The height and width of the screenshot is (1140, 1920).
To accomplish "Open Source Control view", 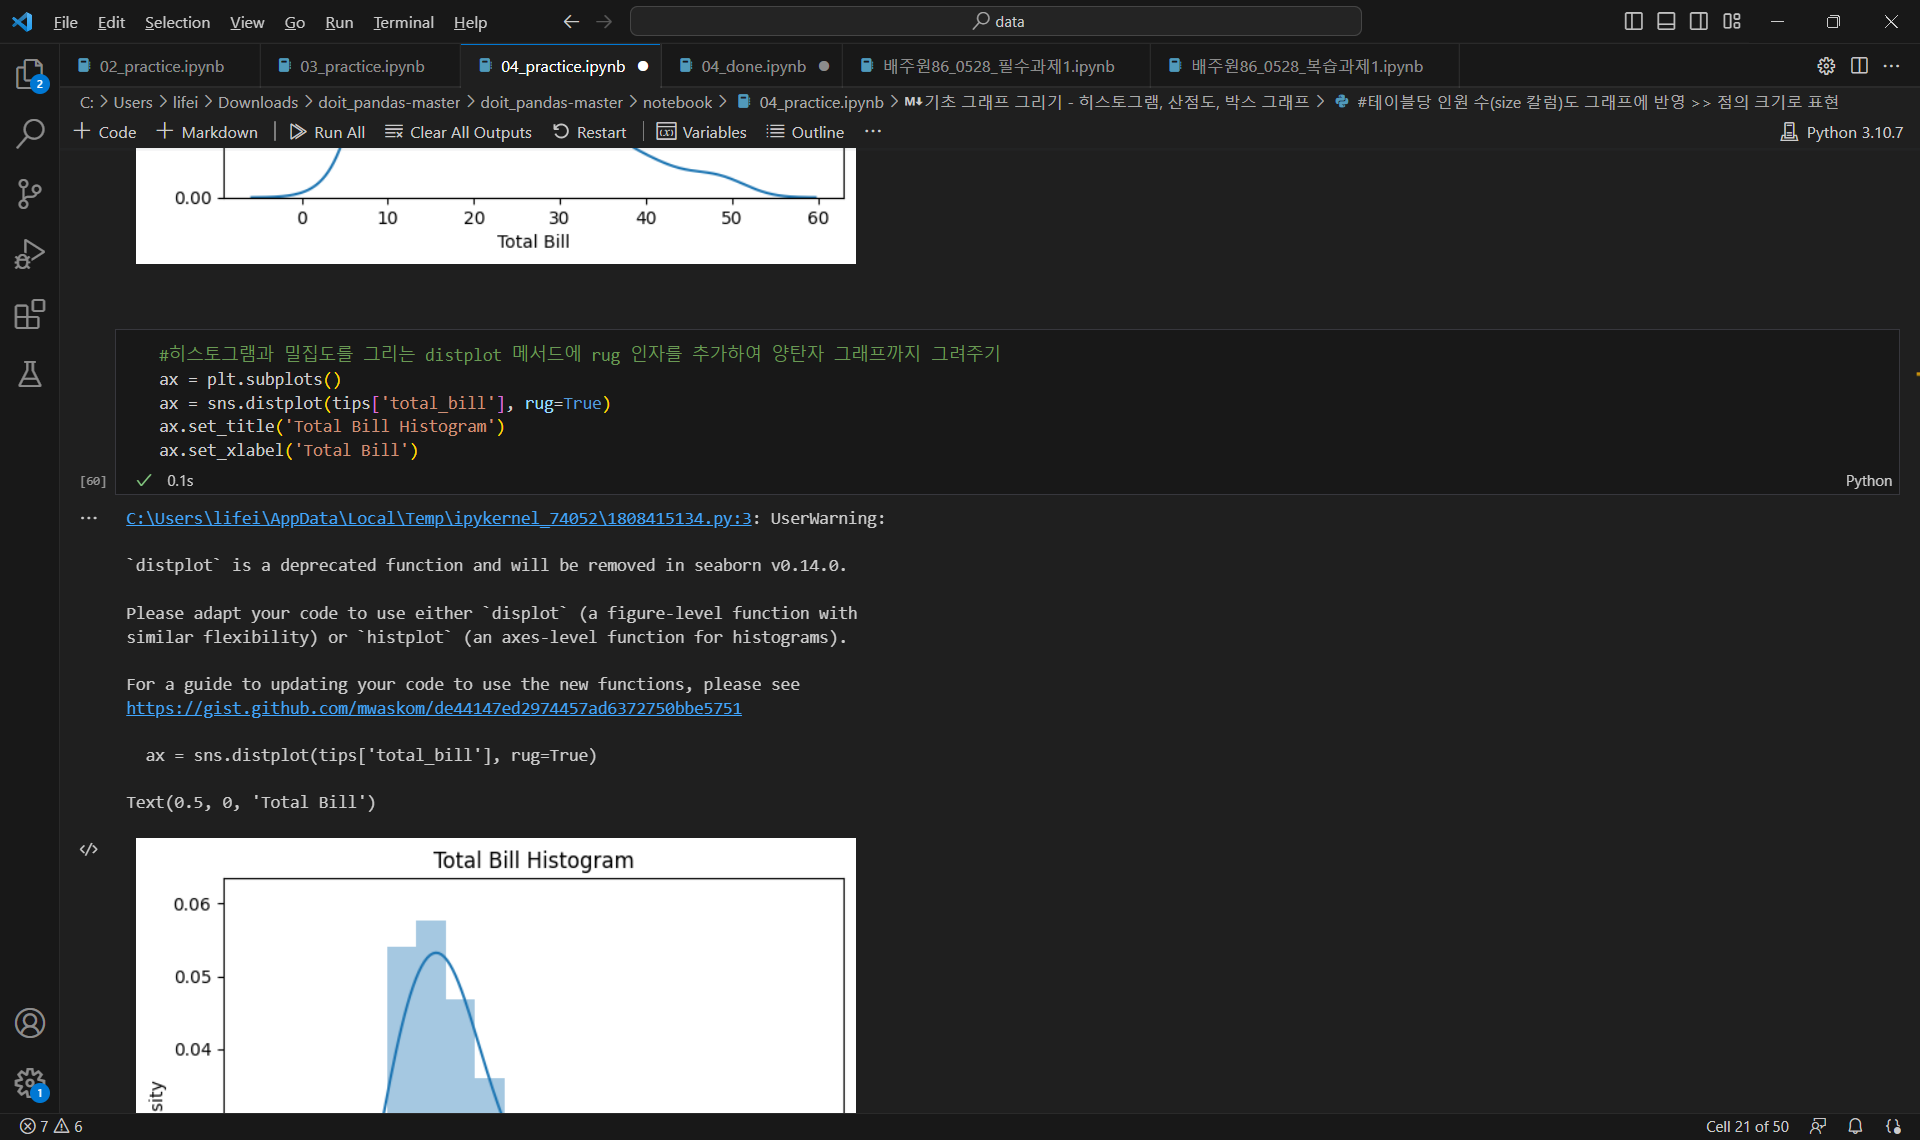I will [x=30, y=194].
